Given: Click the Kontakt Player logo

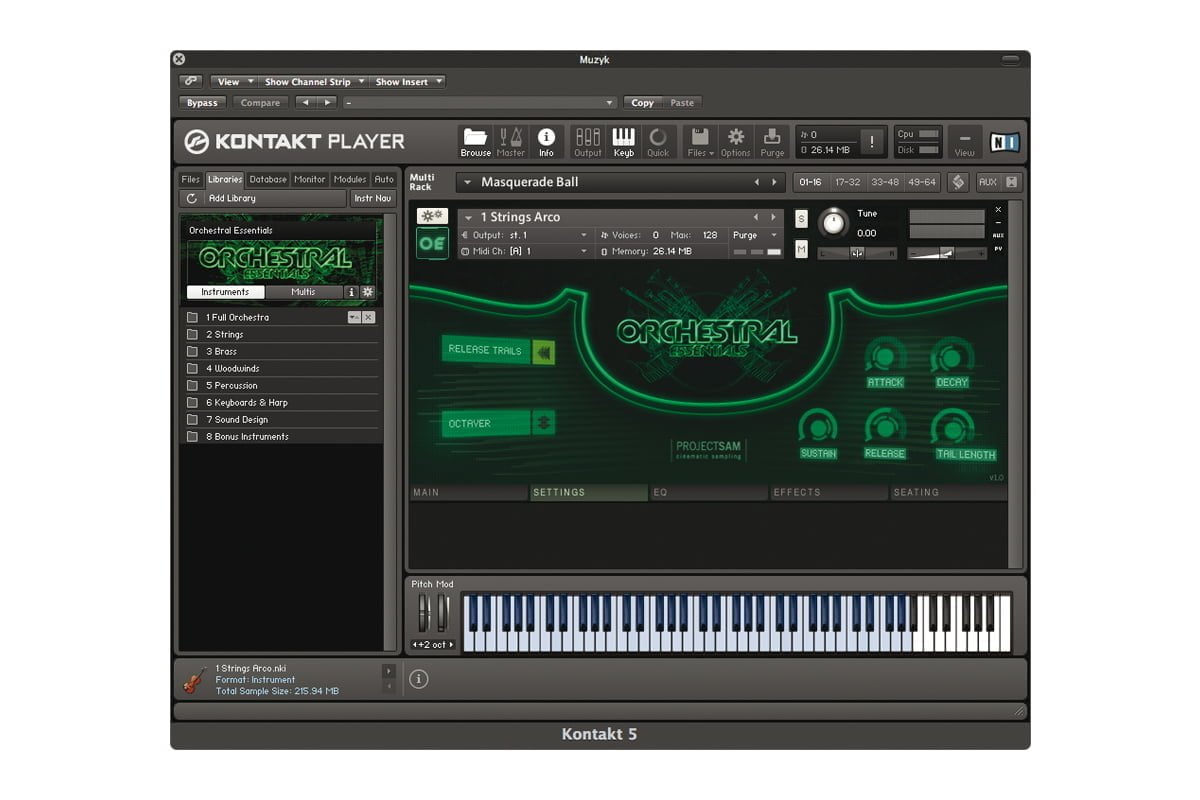Looking at the screenshot, I should pos(295,142).
